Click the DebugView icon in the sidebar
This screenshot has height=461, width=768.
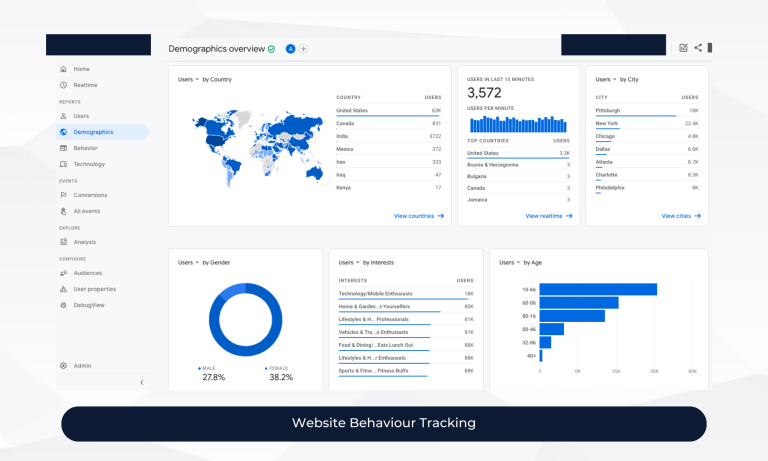click(64, 304)
